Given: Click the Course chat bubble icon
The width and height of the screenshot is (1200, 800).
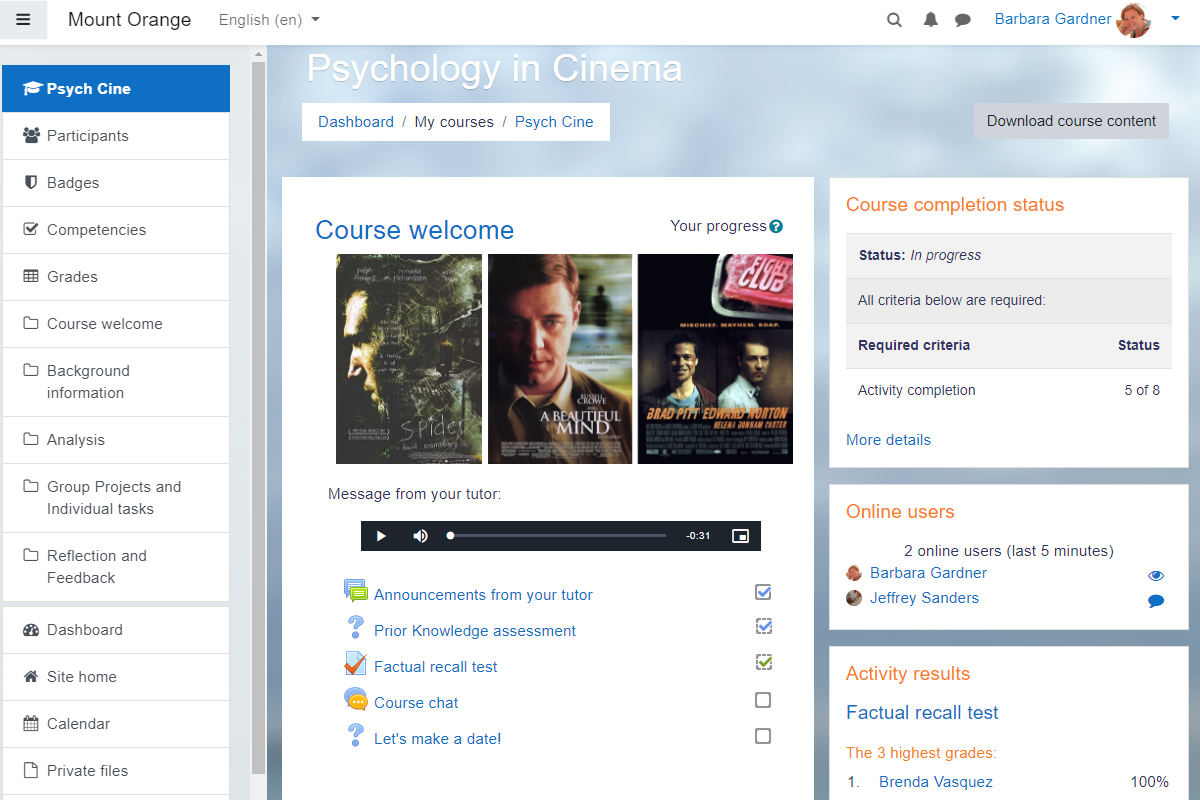Looking at the screenshot, I should [355, 699].
